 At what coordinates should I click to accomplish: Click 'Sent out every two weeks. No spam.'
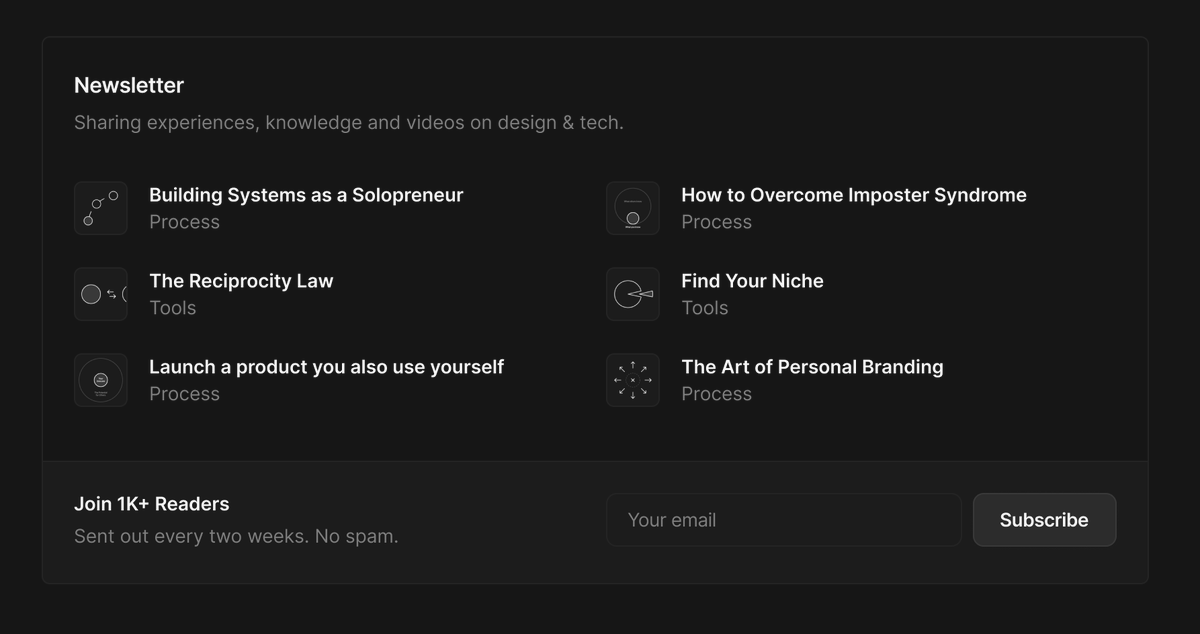236,536
